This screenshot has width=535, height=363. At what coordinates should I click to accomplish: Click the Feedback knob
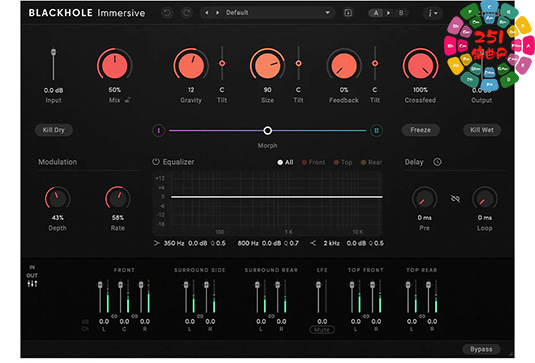(344, 65)
